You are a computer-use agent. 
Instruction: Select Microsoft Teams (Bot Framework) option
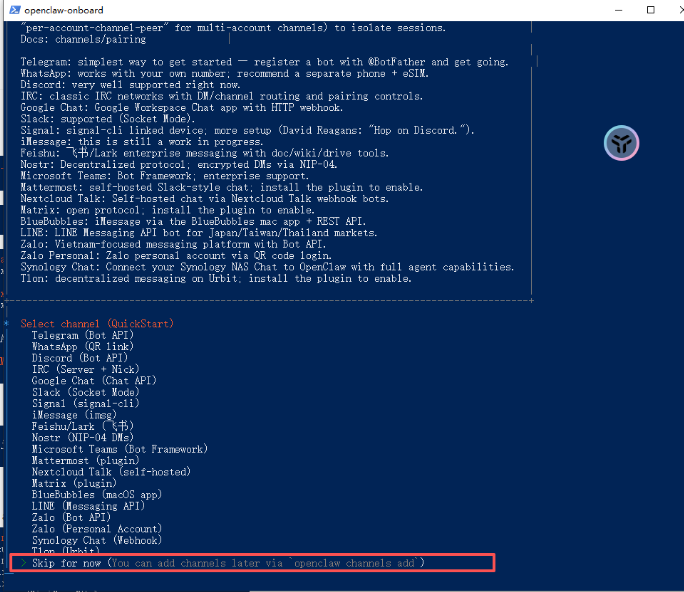pyautogui.click(x=120, y=449)
